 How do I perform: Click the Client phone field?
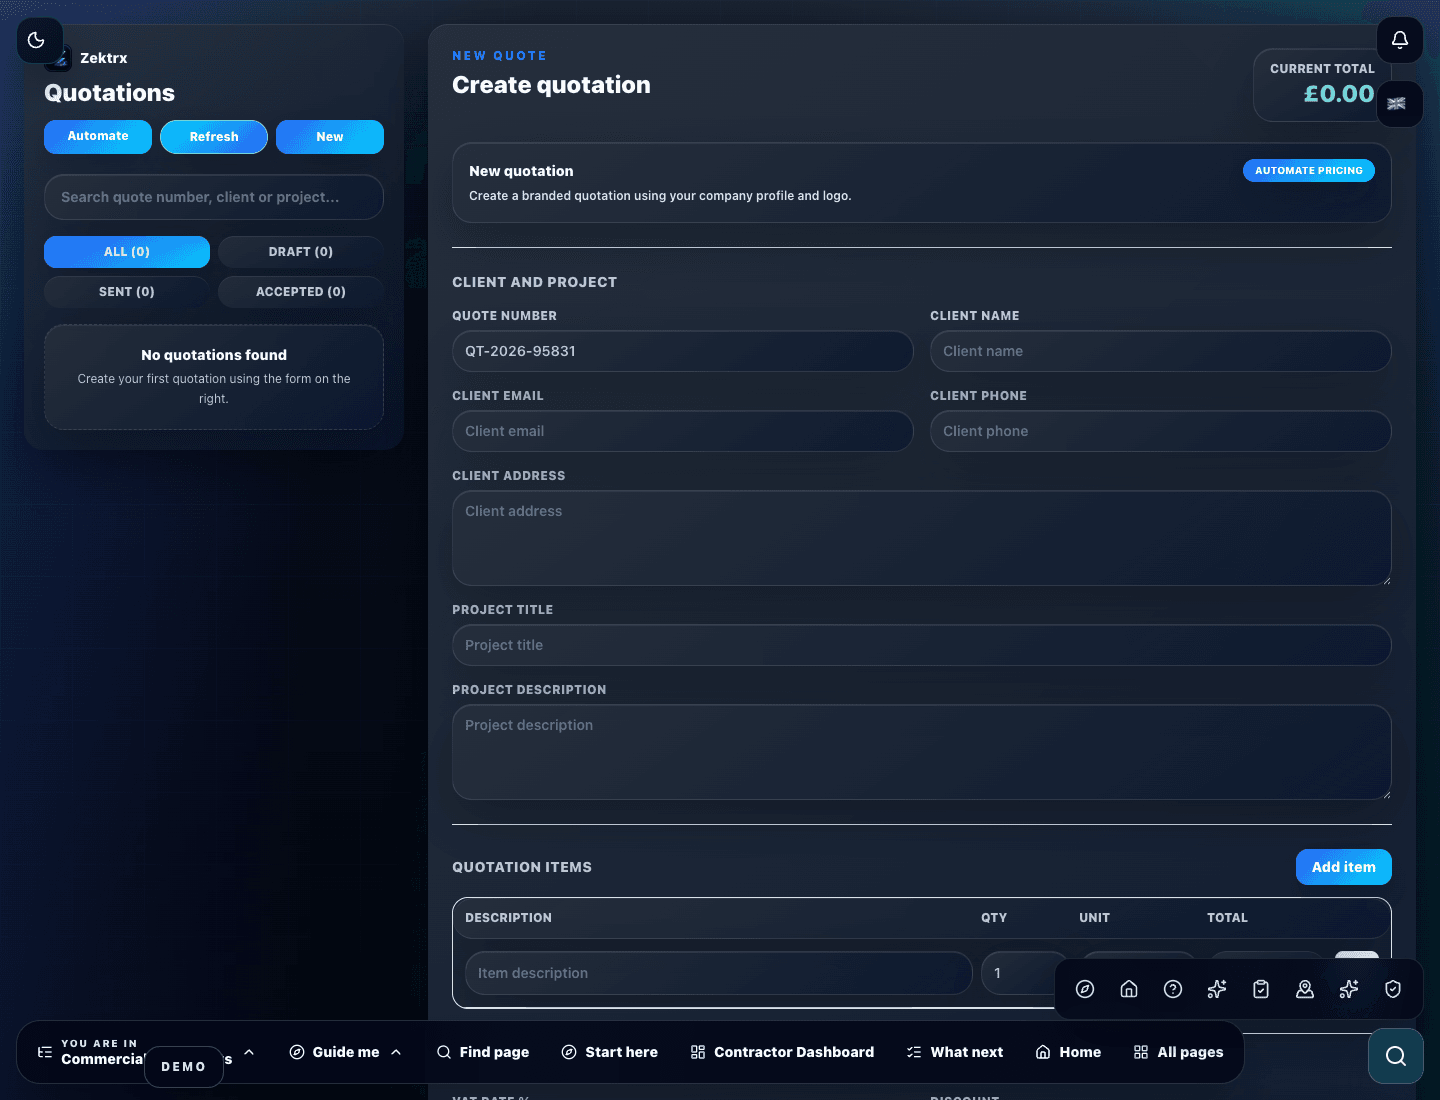1161,431
